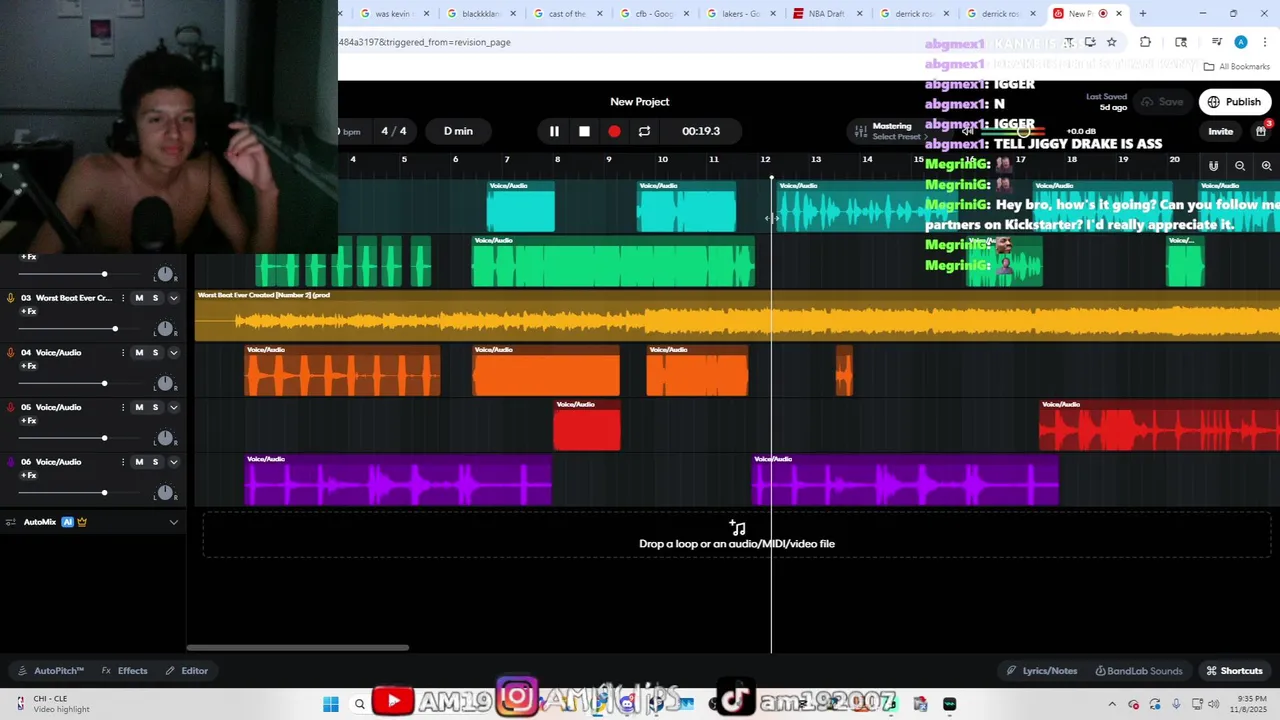The width and height of the screenshot is (1280, 720).
Task: Open the D min key selector
Action: pos(458,131)
